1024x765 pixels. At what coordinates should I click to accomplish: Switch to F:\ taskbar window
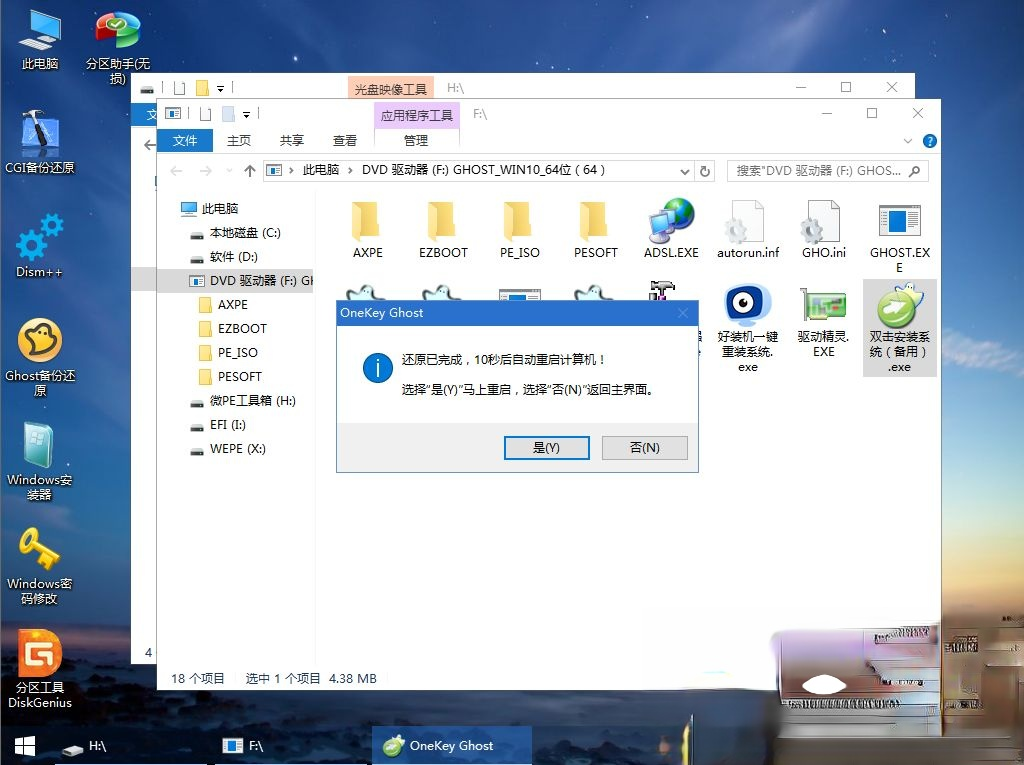coord(291,746)
